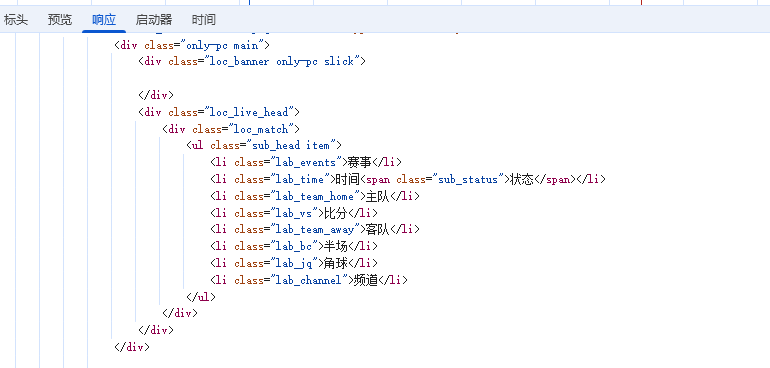Click the line with class "only-pc main"
770x368 pixels.
192,45
